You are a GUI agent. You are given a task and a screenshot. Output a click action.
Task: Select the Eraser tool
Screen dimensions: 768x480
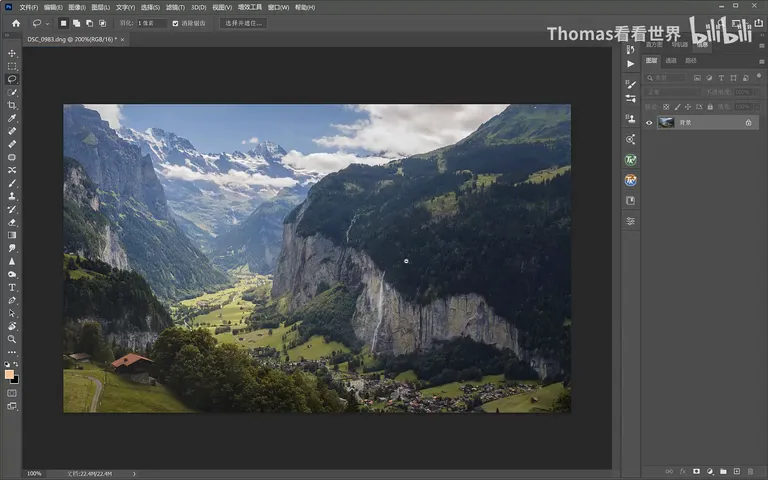tap(12, 222)
